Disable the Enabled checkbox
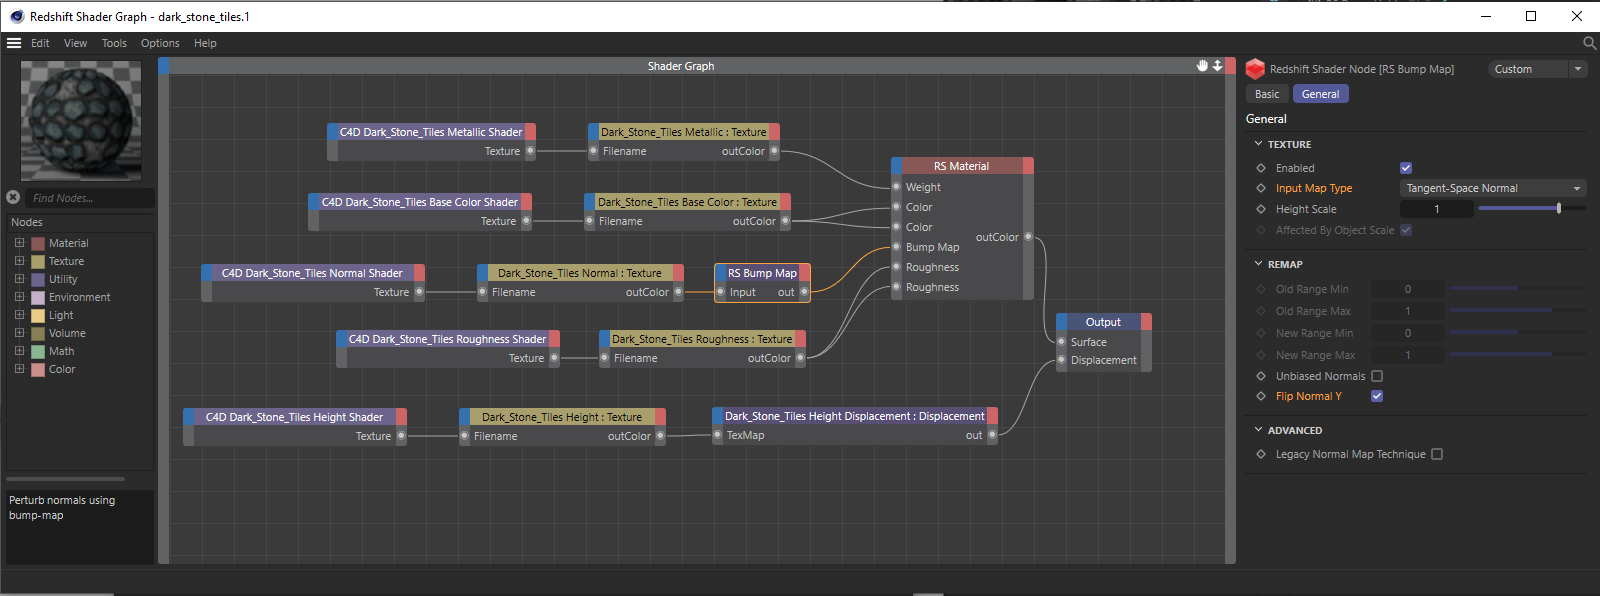This screenshot has height=596, width=1600. [1406, 168]
